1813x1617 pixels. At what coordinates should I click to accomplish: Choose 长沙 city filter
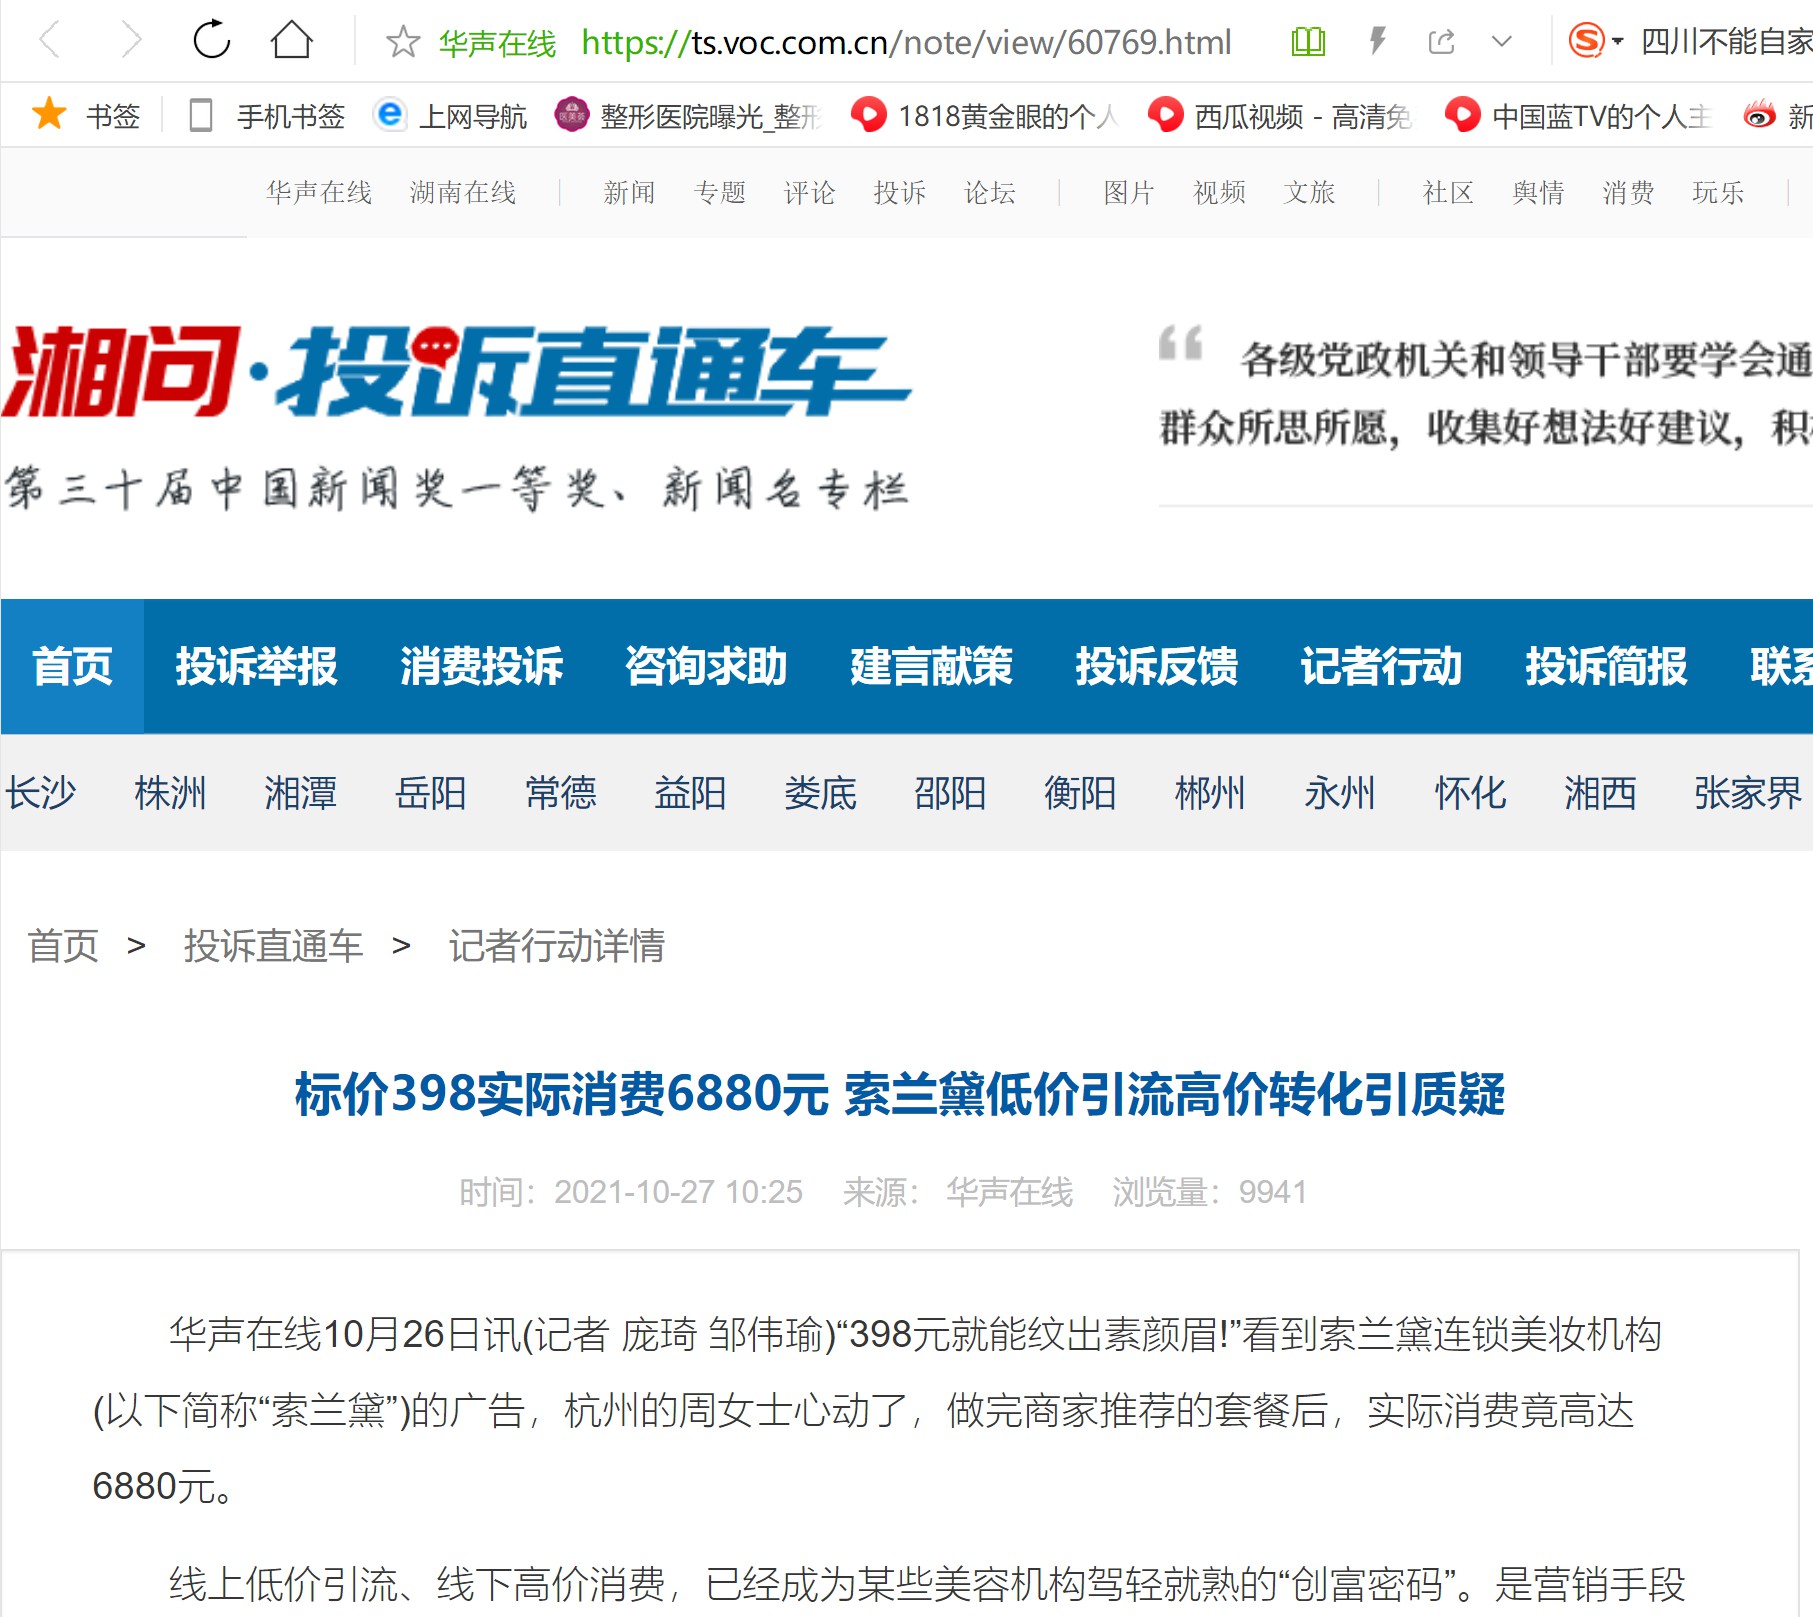[x=41, y=793]
